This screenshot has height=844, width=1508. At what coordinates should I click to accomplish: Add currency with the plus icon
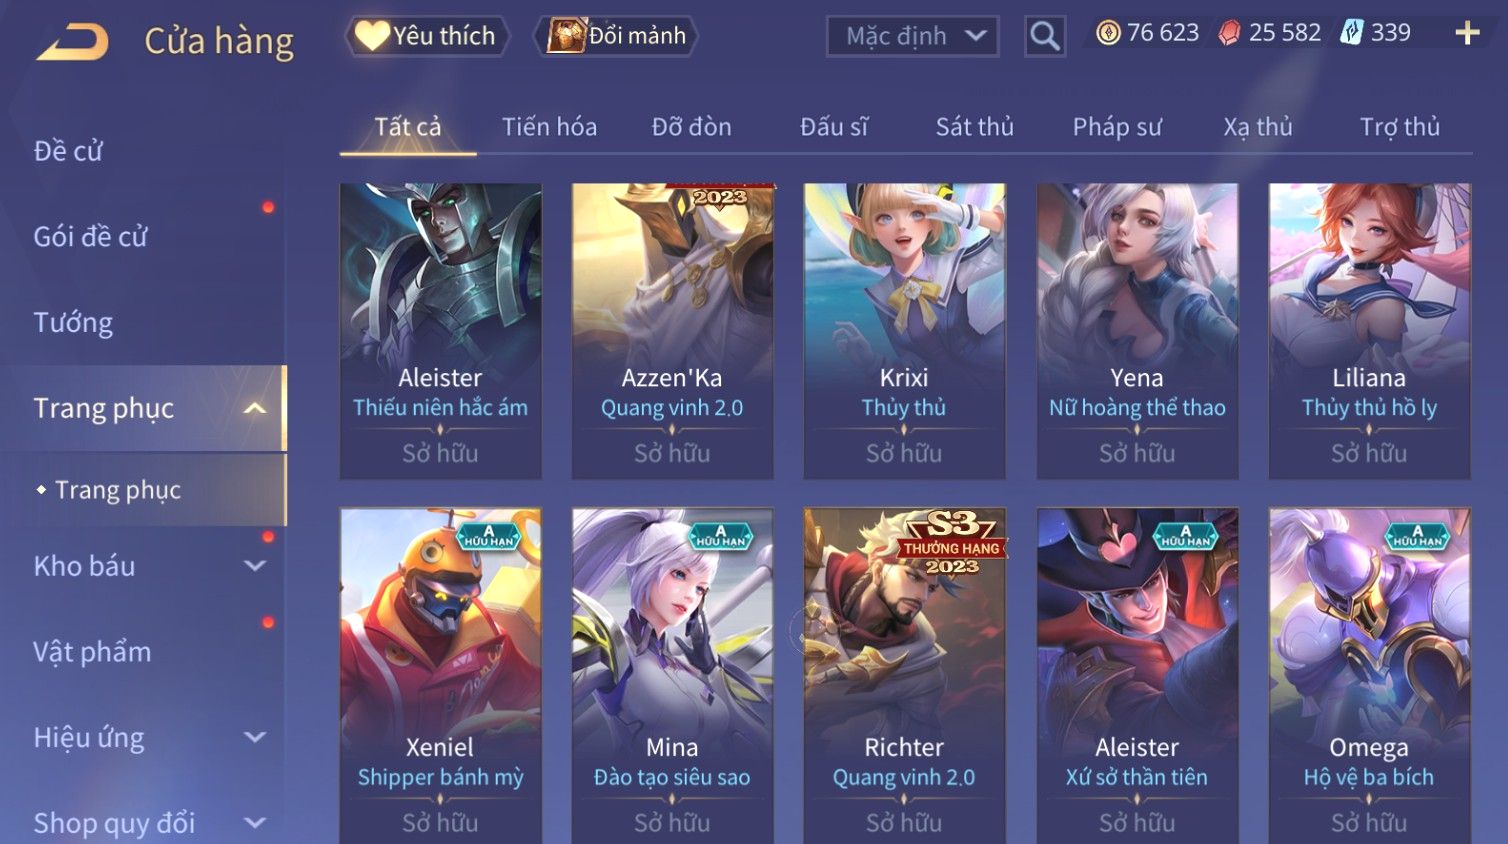(x=1467, y=33)
